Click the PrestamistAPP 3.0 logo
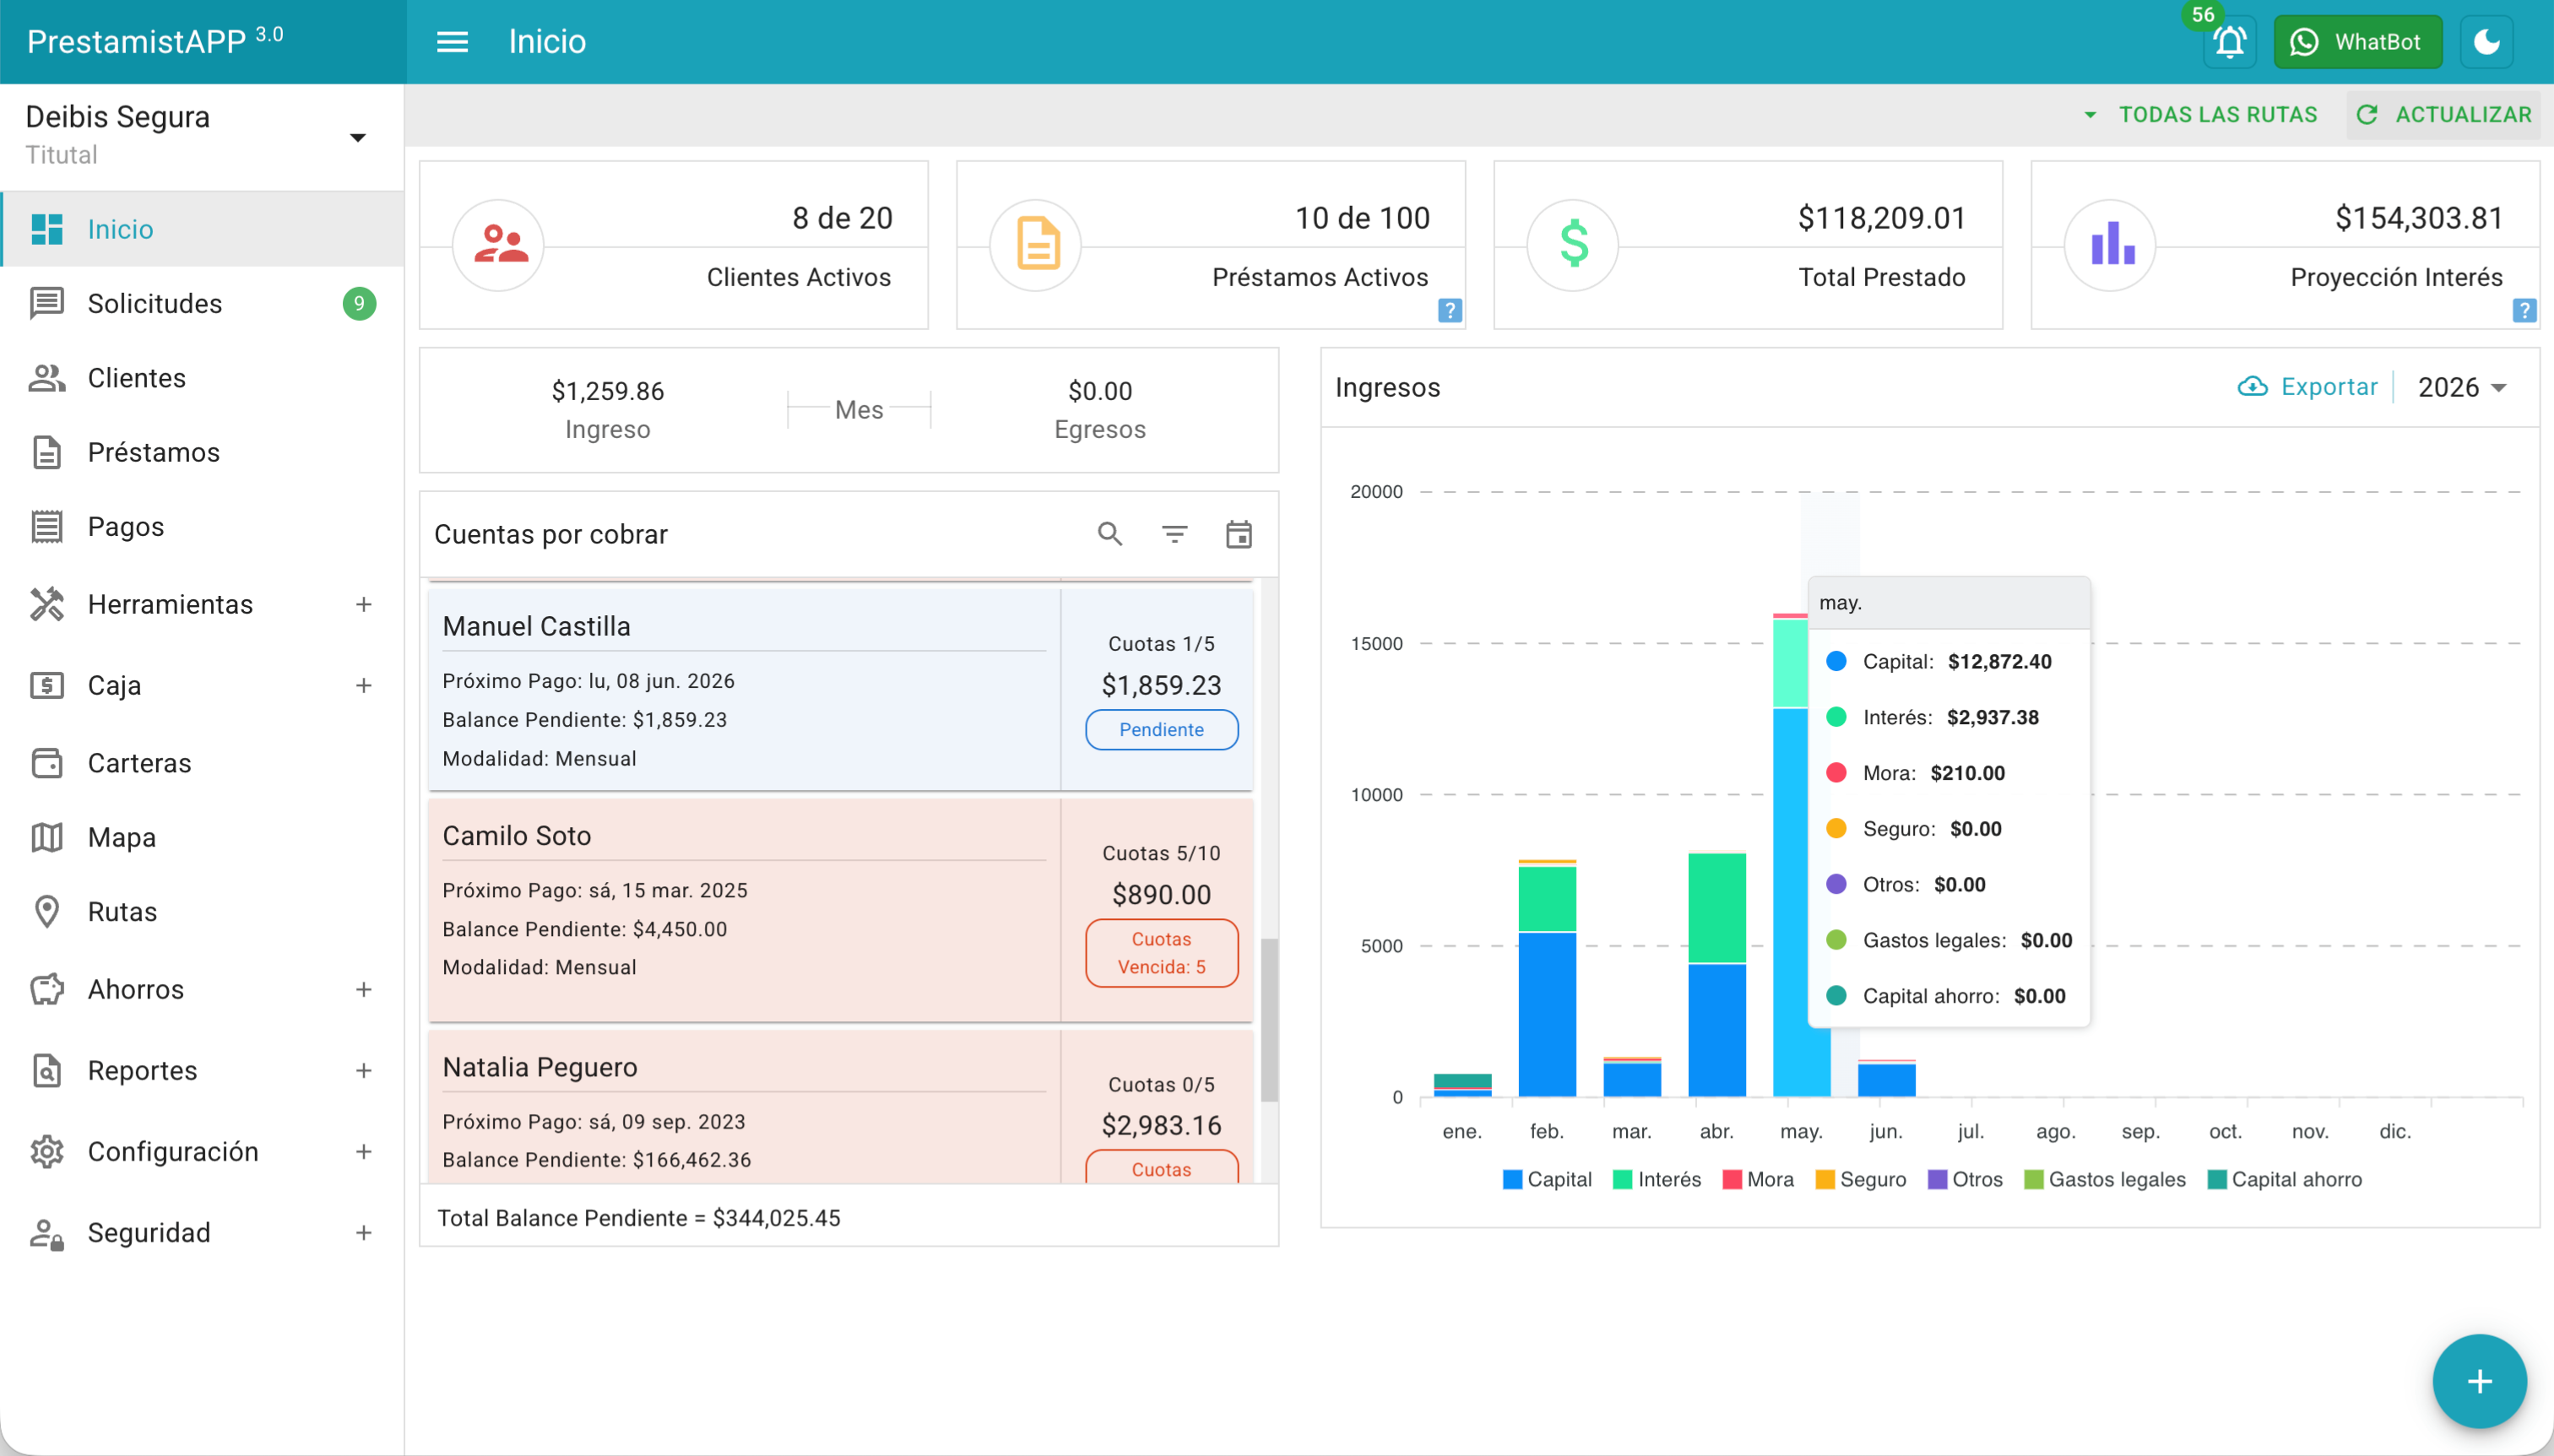Screen dimensions: 2554x1456 155,41
